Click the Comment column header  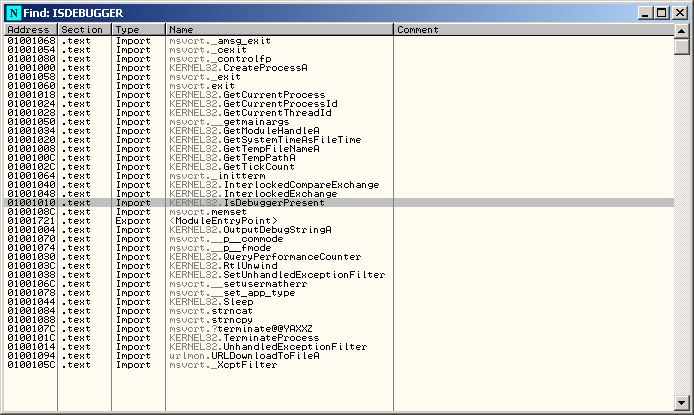coord(532,30)
